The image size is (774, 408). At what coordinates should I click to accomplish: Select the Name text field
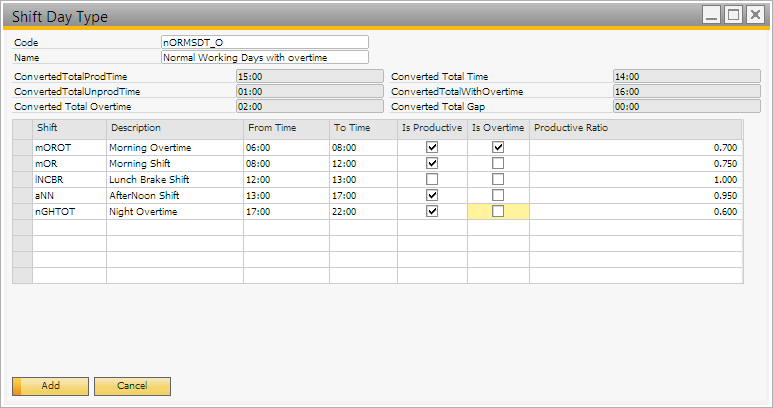click(x=264, y=58)
